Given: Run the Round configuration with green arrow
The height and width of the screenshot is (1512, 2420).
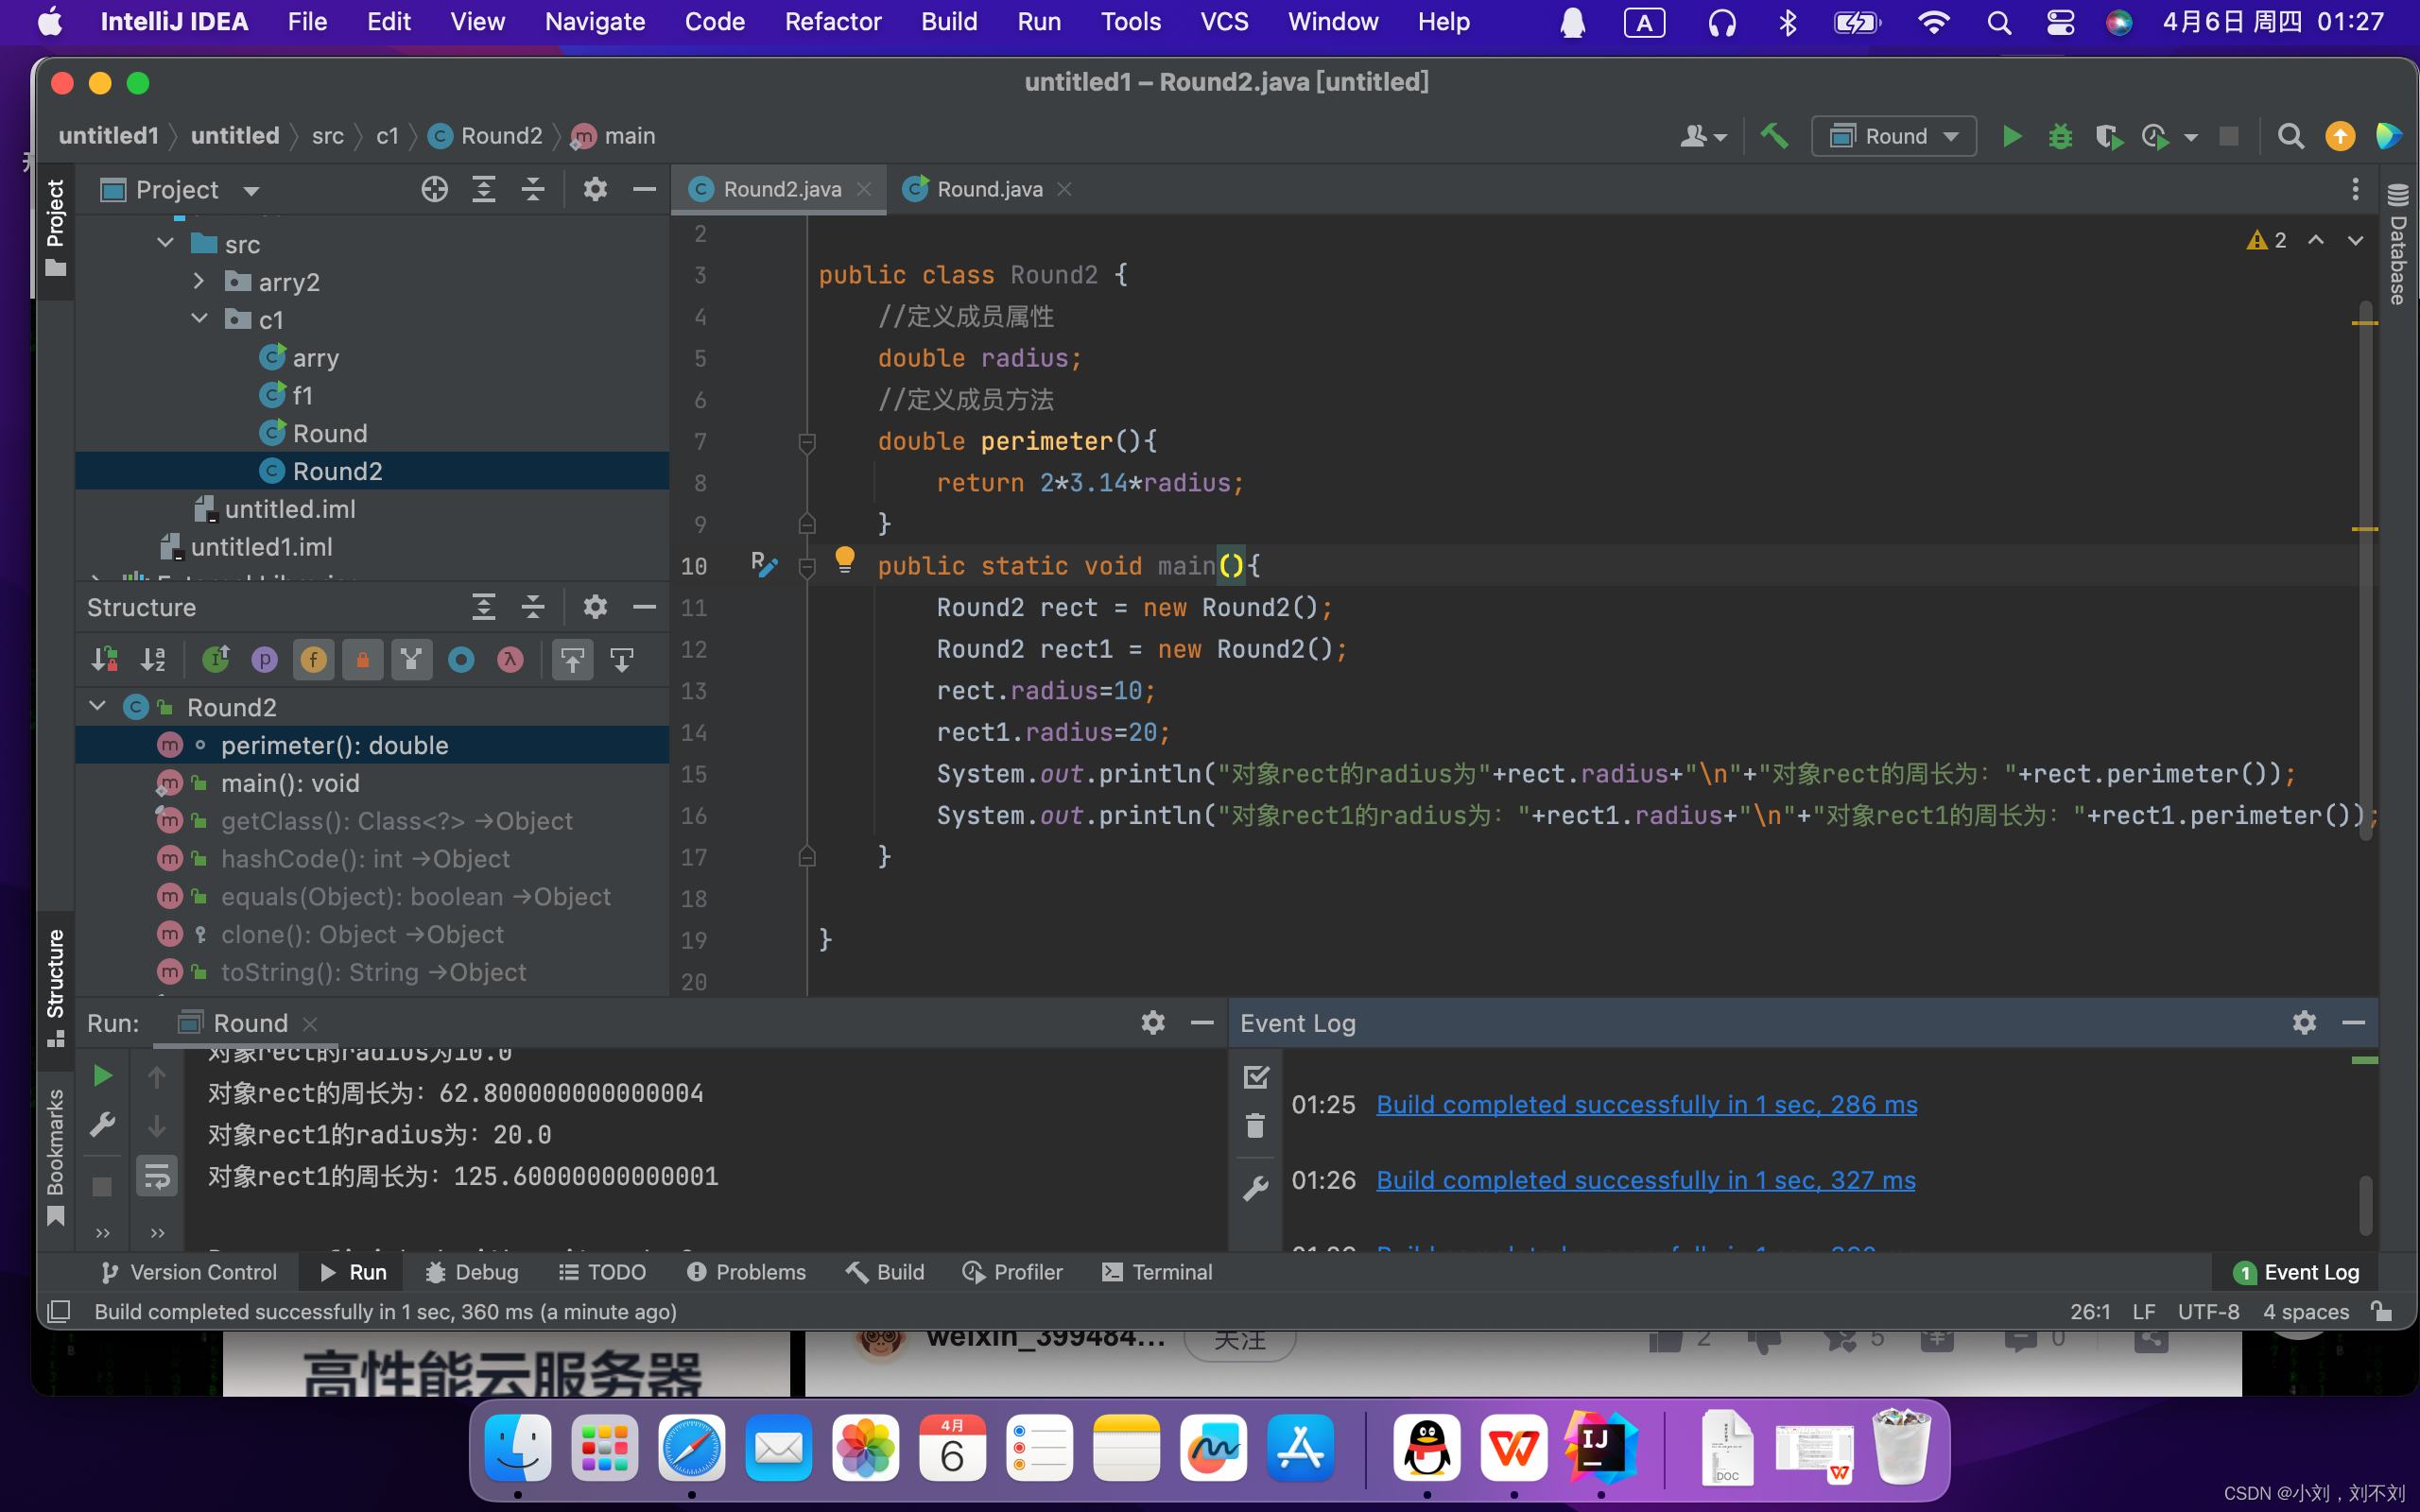Looking at the screenshot, I should [x=2012, y=136].
